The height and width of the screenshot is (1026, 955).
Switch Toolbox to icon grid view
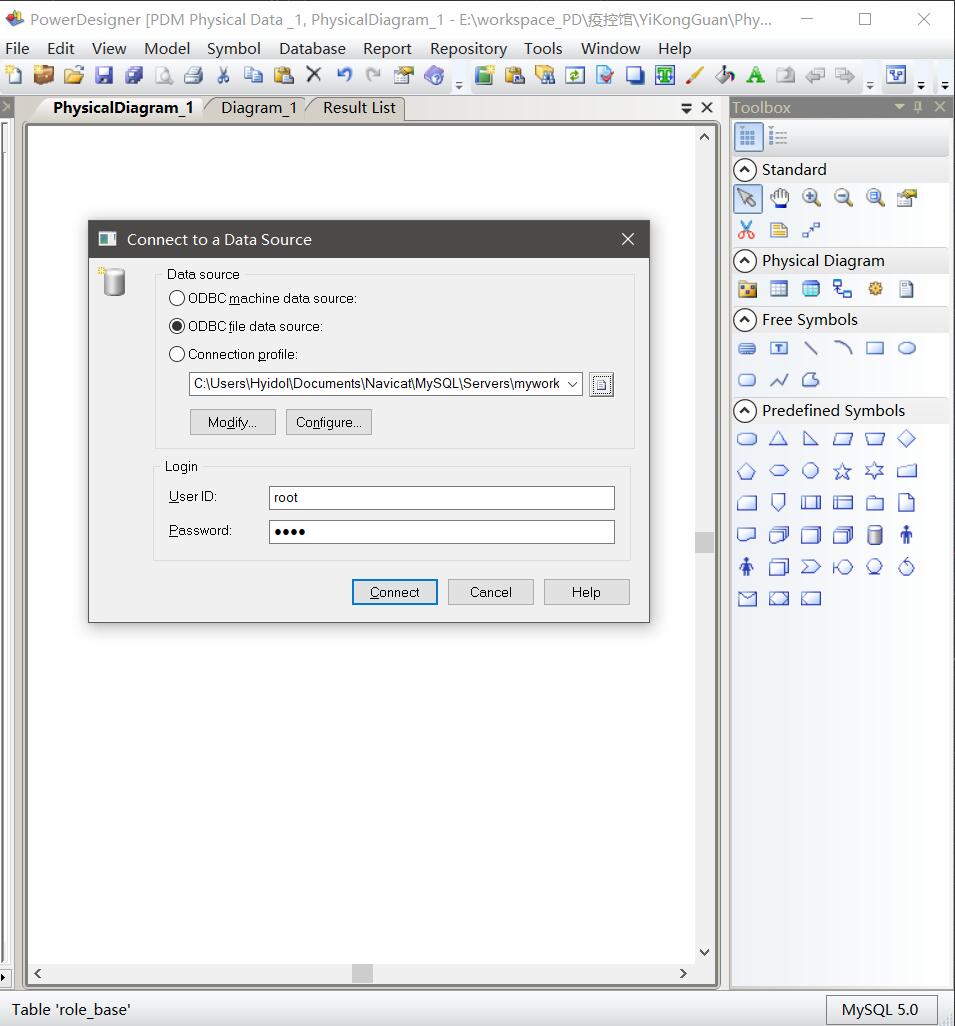click(x=748, y=137)
